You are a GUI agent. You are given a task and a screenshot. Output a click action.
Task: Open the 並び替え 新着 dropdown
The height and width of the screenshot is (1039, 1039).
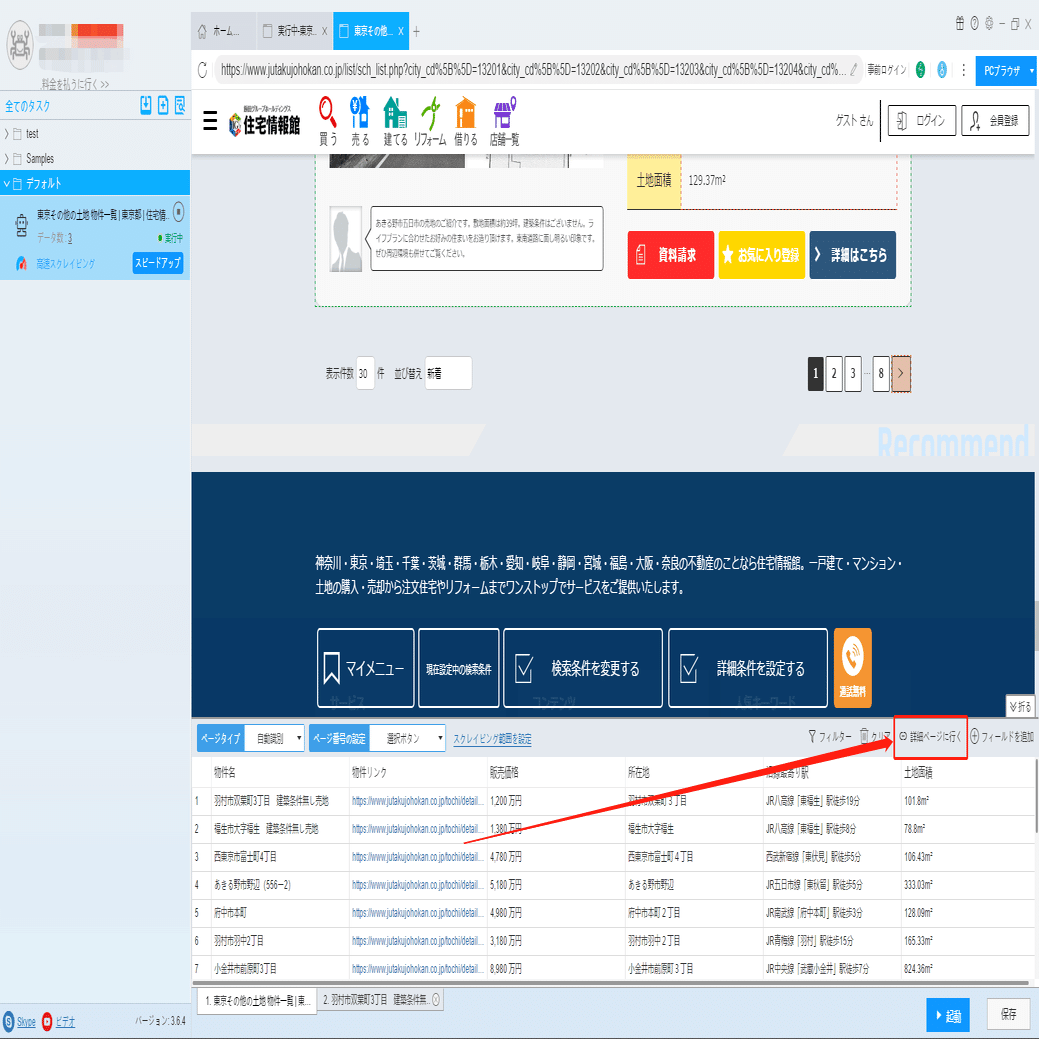coord(449,373)
